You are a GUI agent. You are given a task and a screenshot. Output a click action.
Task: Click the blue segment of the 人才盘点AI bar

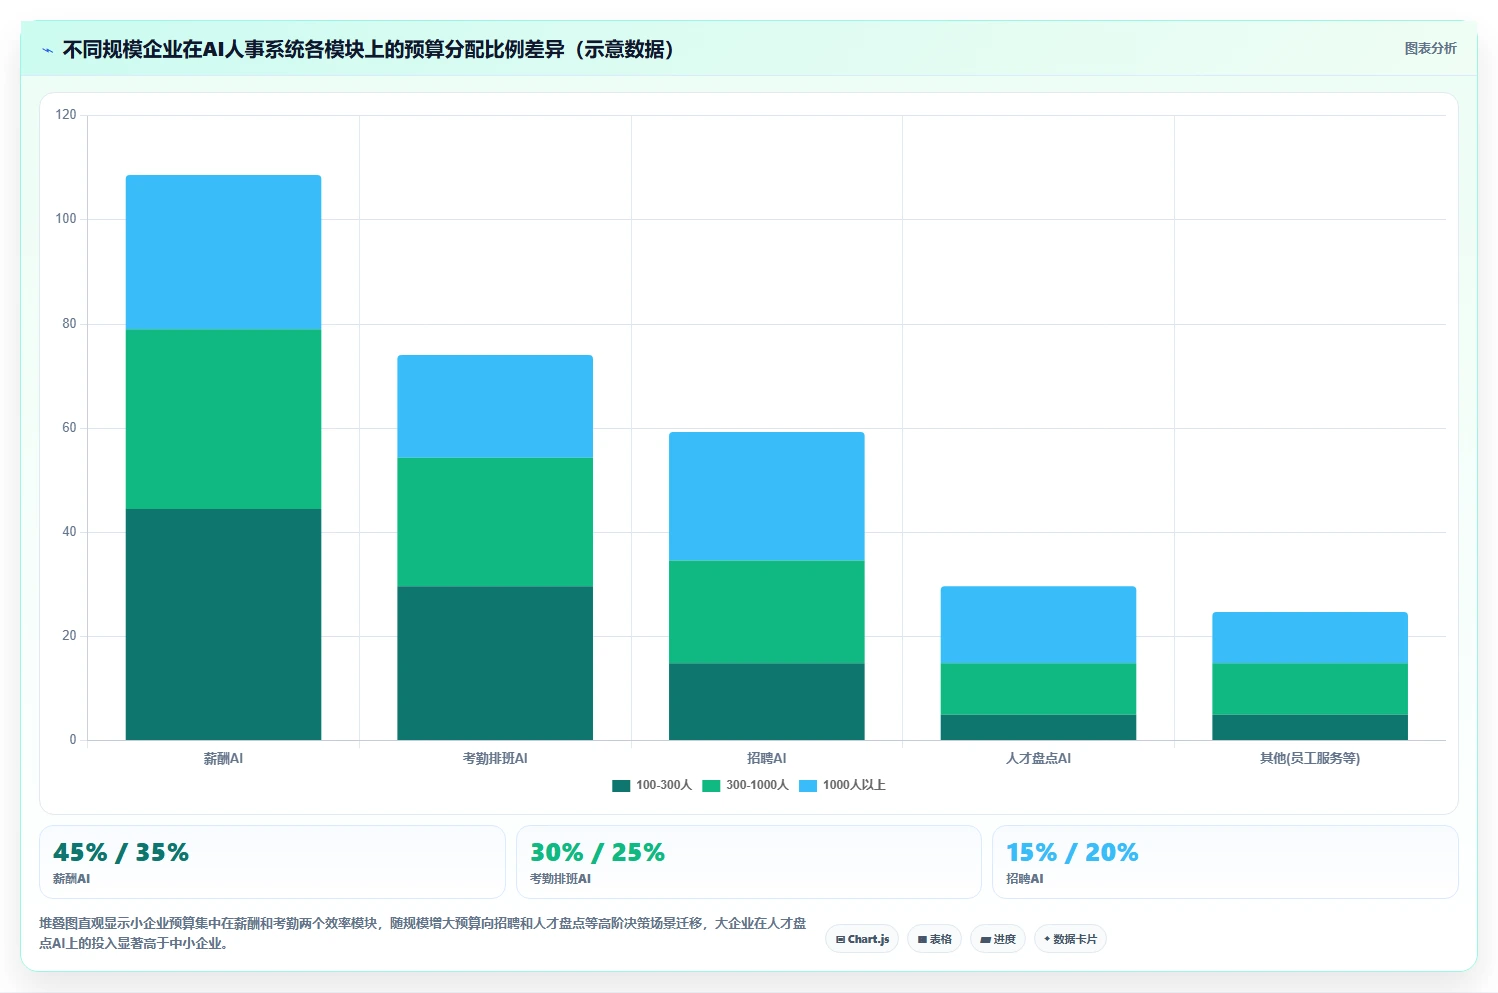[x=1038, y=625]
